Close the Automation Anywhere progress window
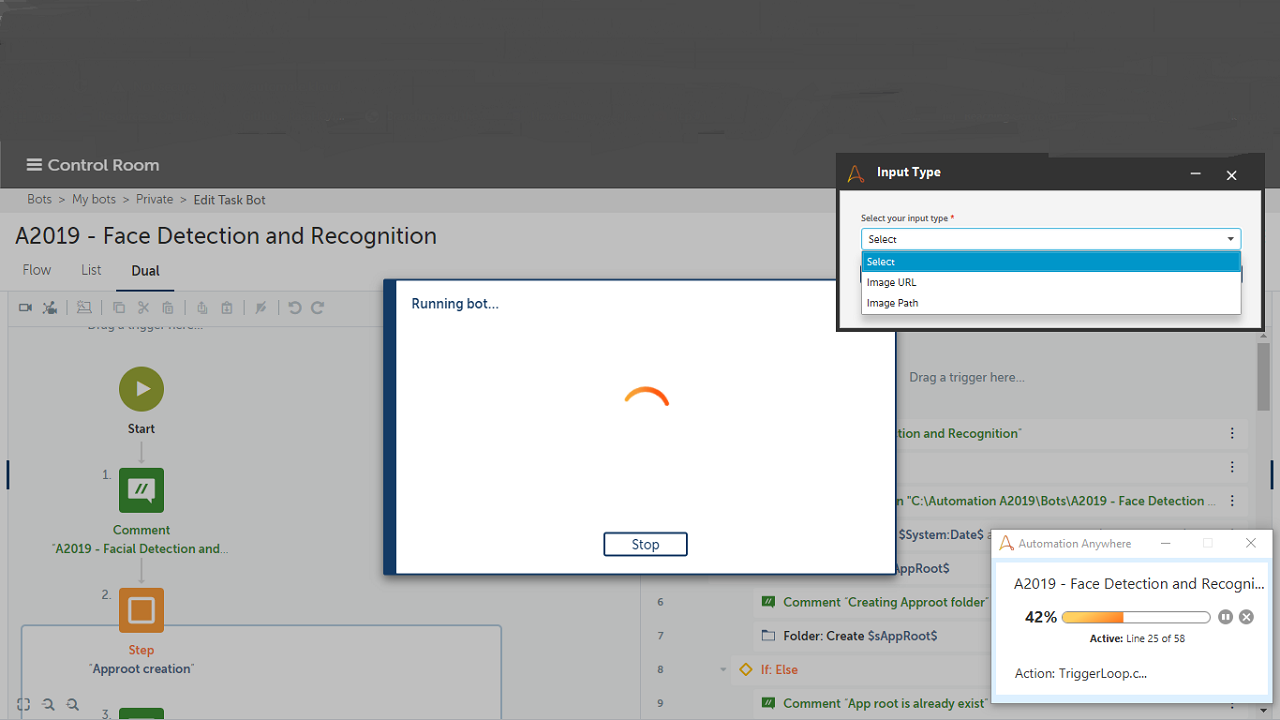This screenshot has width=1280, height=720. pyautogui.click(x=1251, y=543)
